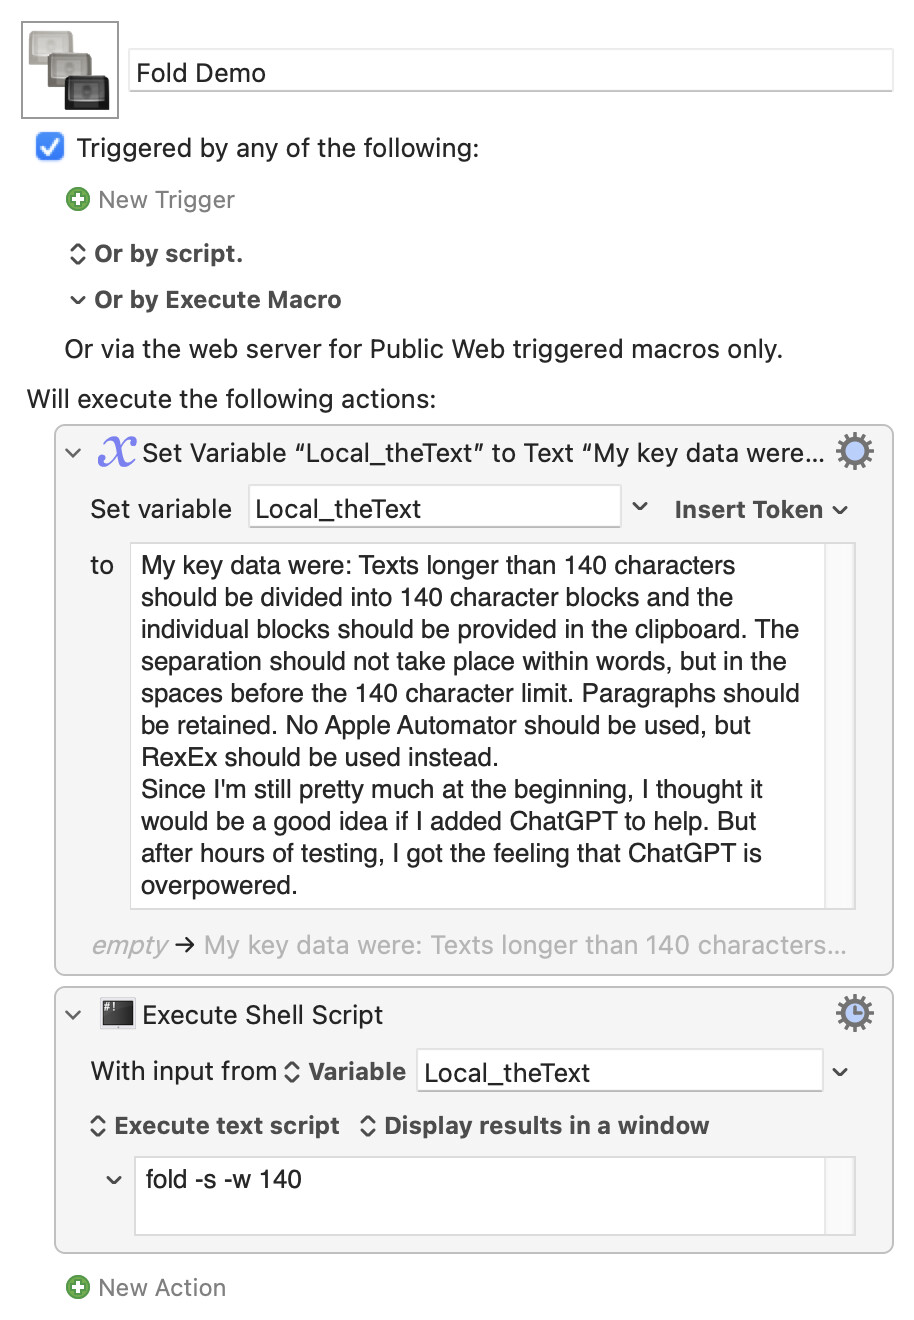914x1320 pixels.
Task: Collapse the Set Variable action disclosure chevron
Action: click(x=73, y=453)
